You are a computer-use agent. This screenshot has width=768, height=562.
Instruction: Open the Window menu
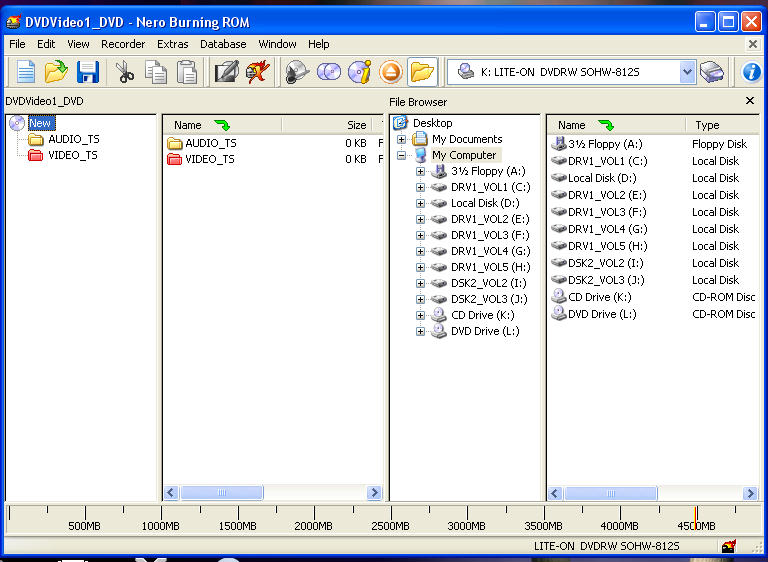click(x=277, y=44)
